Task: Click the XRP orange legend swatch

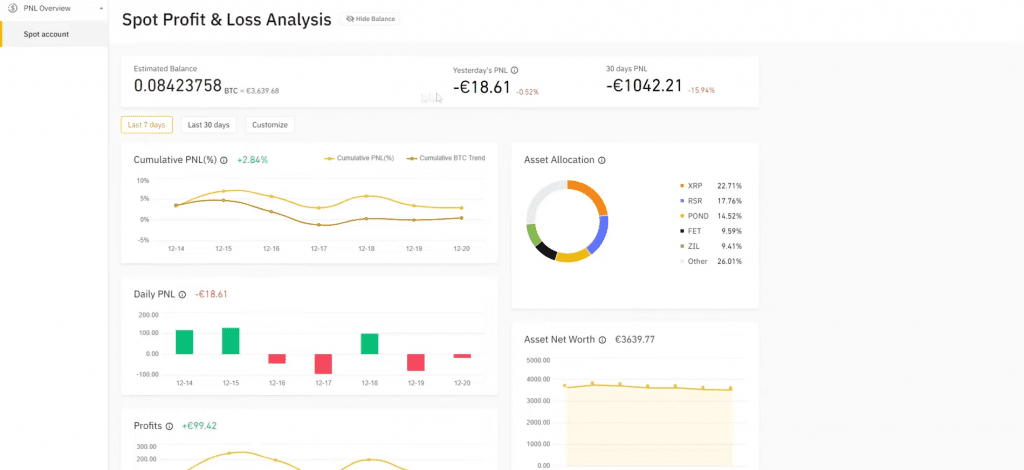Action: click(682, 186)
